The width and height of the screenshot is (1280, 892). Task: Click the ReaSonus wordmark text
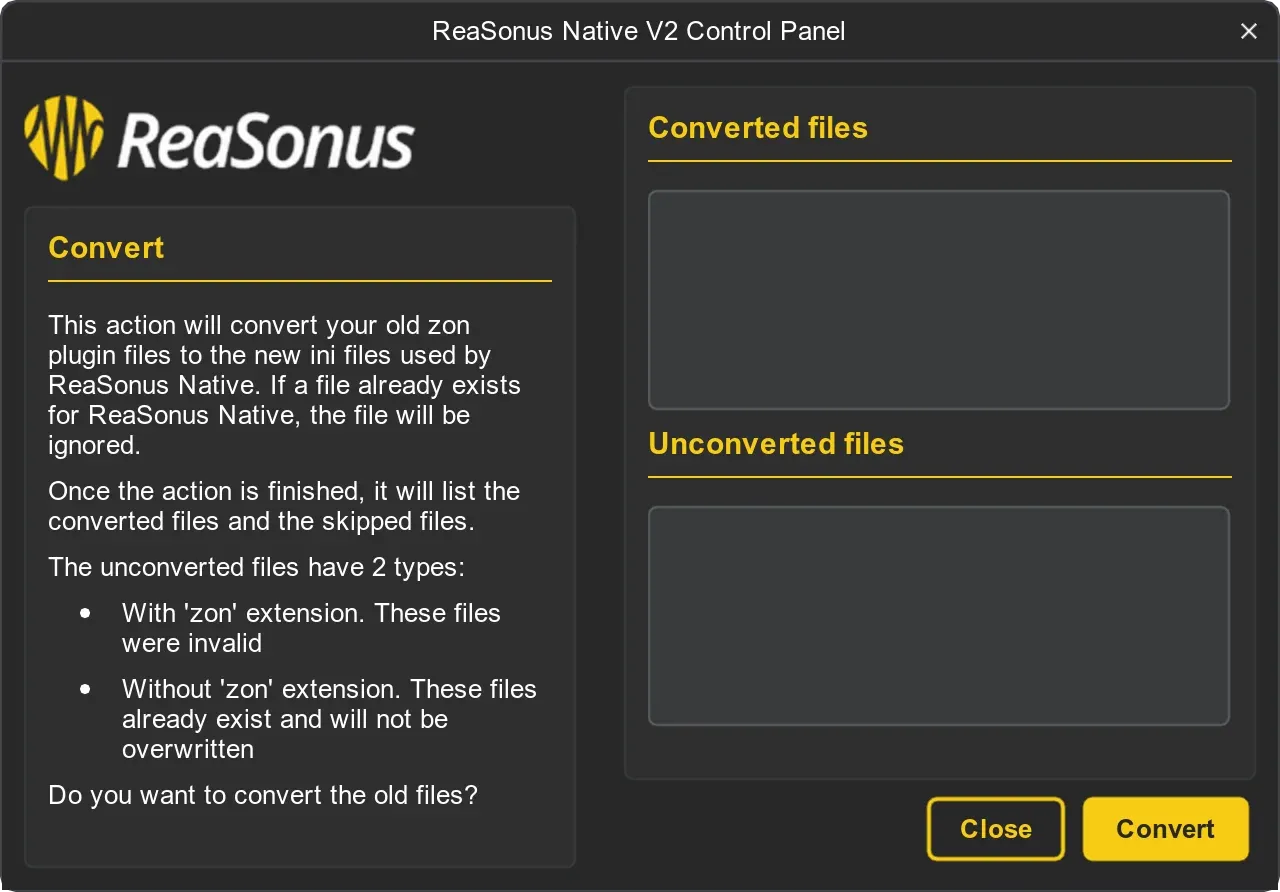[266, 141]
